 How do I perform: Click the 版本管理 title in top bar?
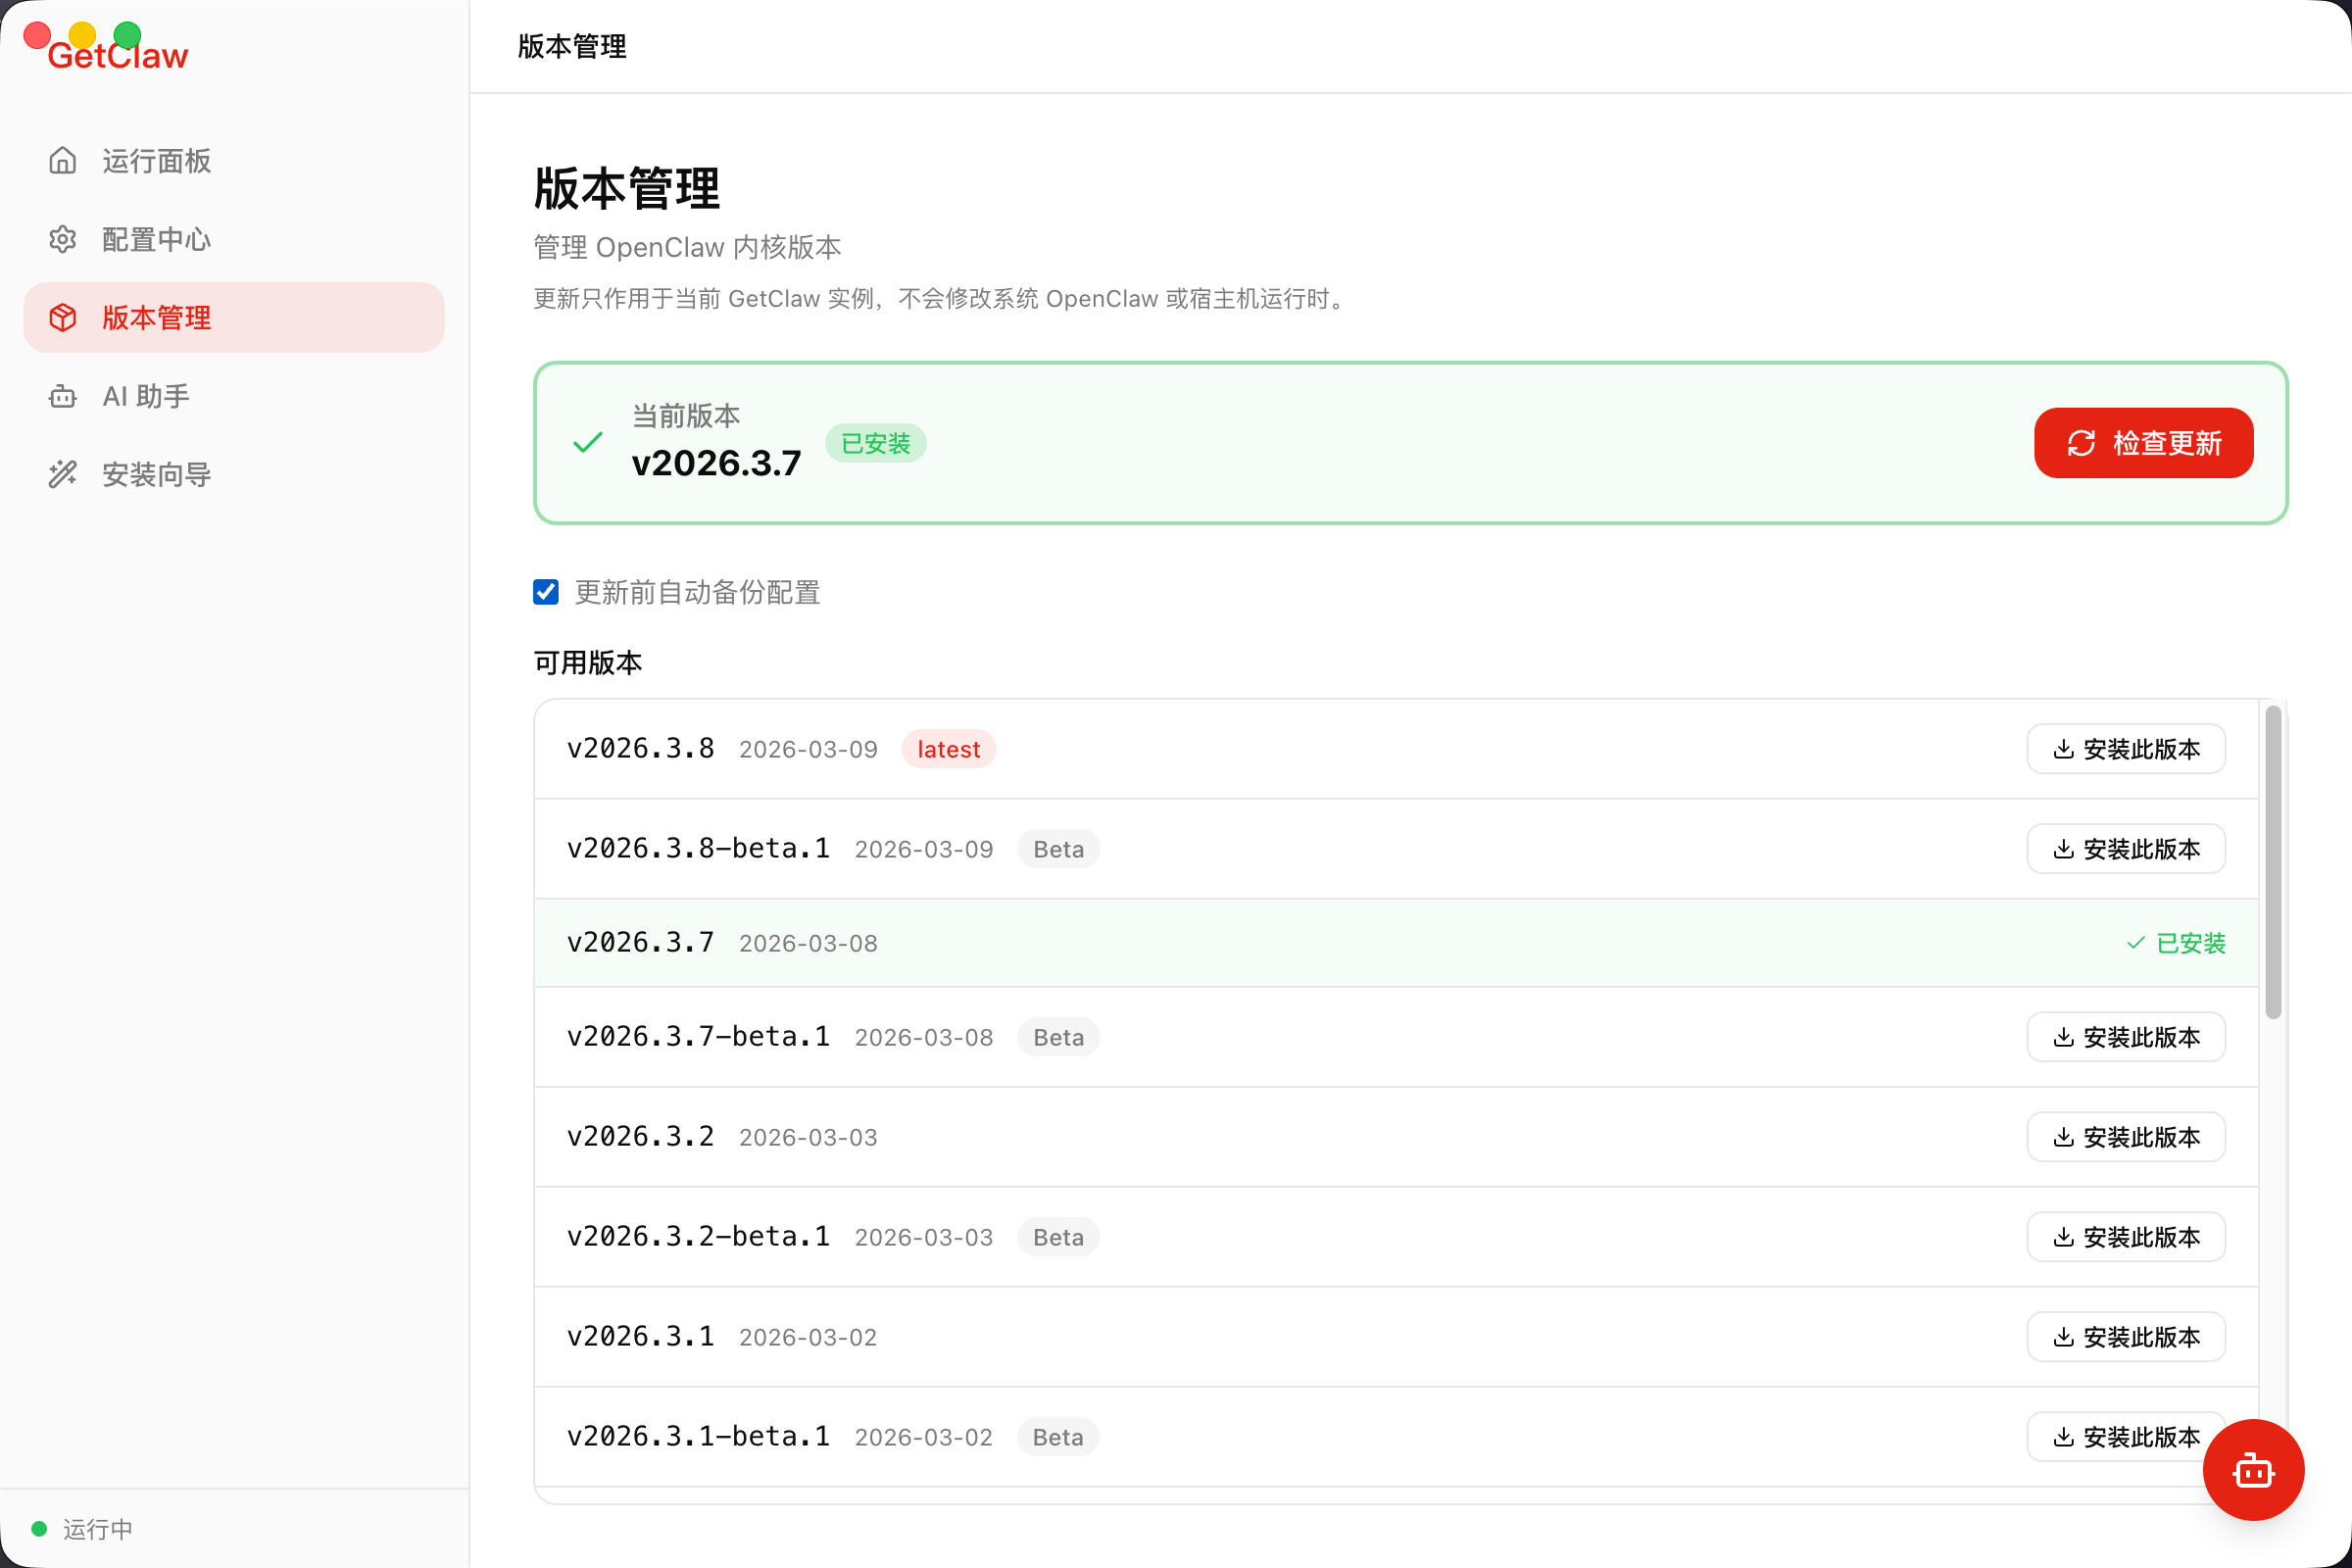click(x=572, y=47)
